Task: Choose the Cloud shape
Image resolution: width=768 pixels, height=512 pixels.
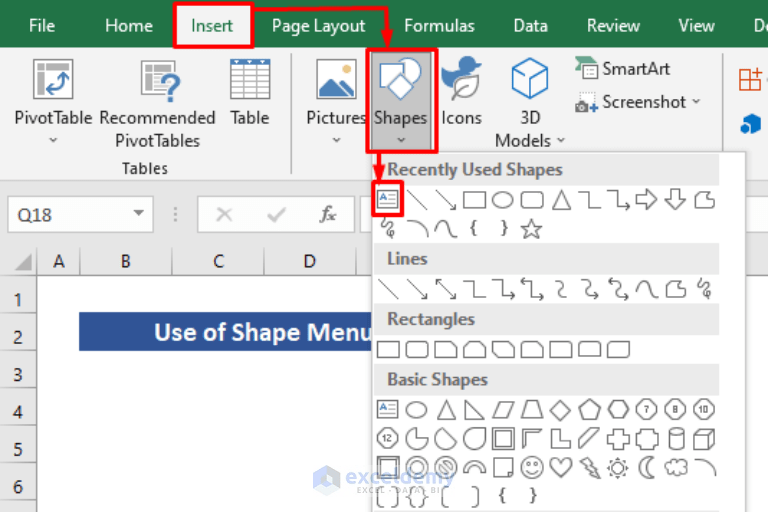Action: pyautogui.click(x=676, y=467)
